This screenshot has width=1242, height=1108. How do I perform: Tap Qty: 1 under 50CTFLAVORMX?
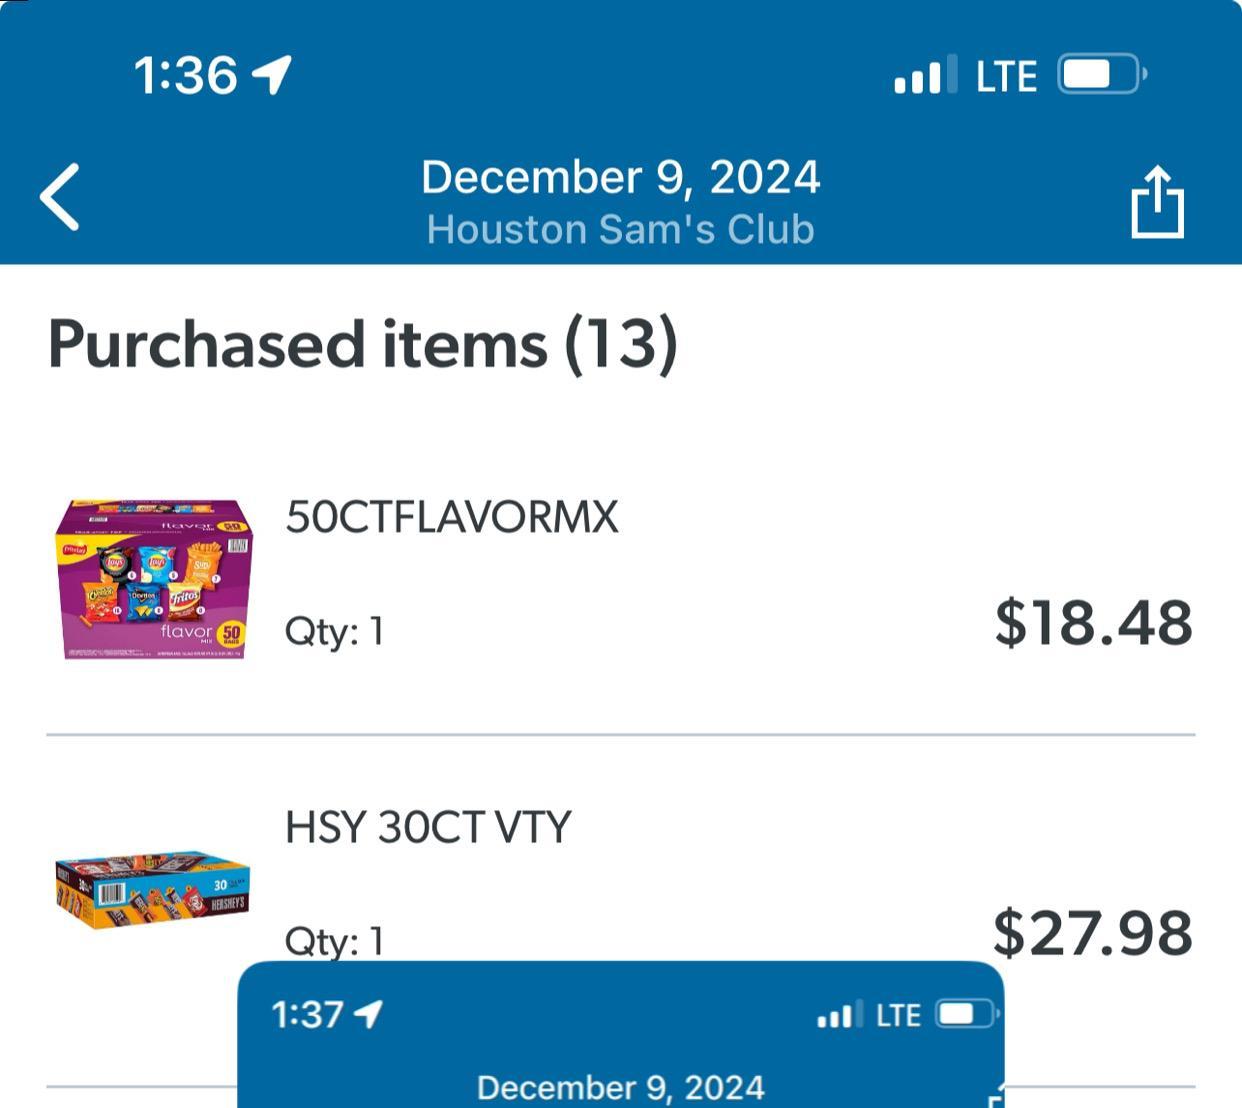click(334, 631)
